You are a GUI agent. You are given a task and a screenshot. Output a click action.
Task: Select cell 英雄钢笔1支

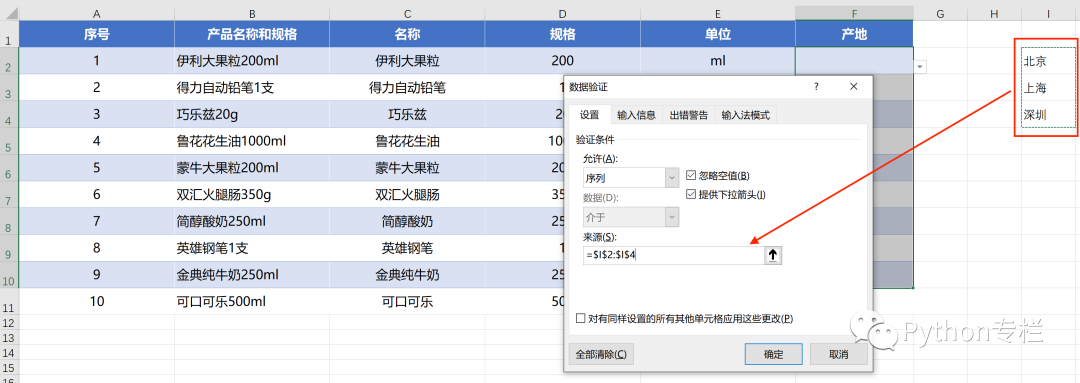click(252, 248)
